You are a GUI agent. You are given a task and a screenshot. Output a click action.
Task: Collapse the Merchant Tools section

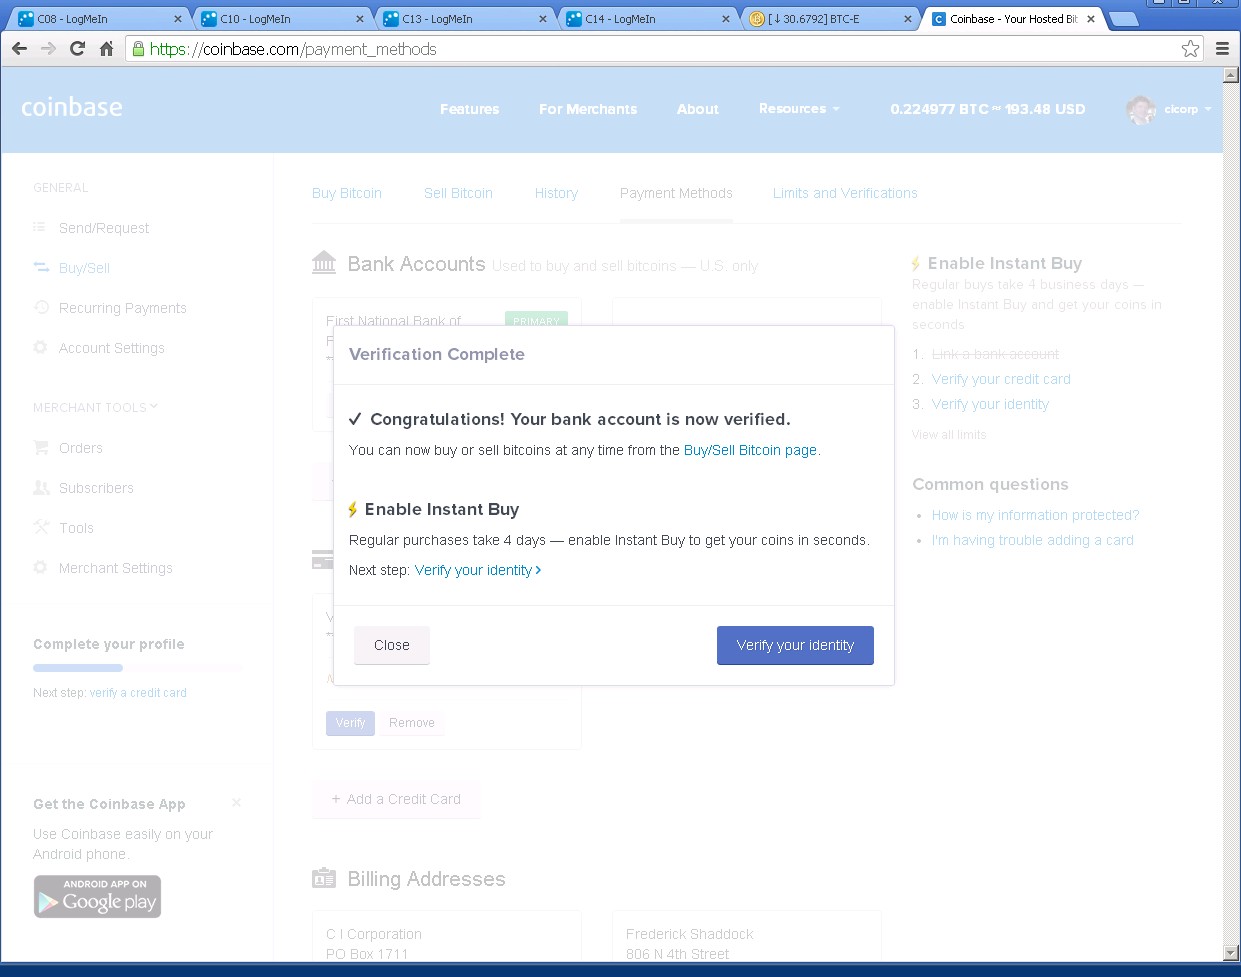[x=96, y=407]
